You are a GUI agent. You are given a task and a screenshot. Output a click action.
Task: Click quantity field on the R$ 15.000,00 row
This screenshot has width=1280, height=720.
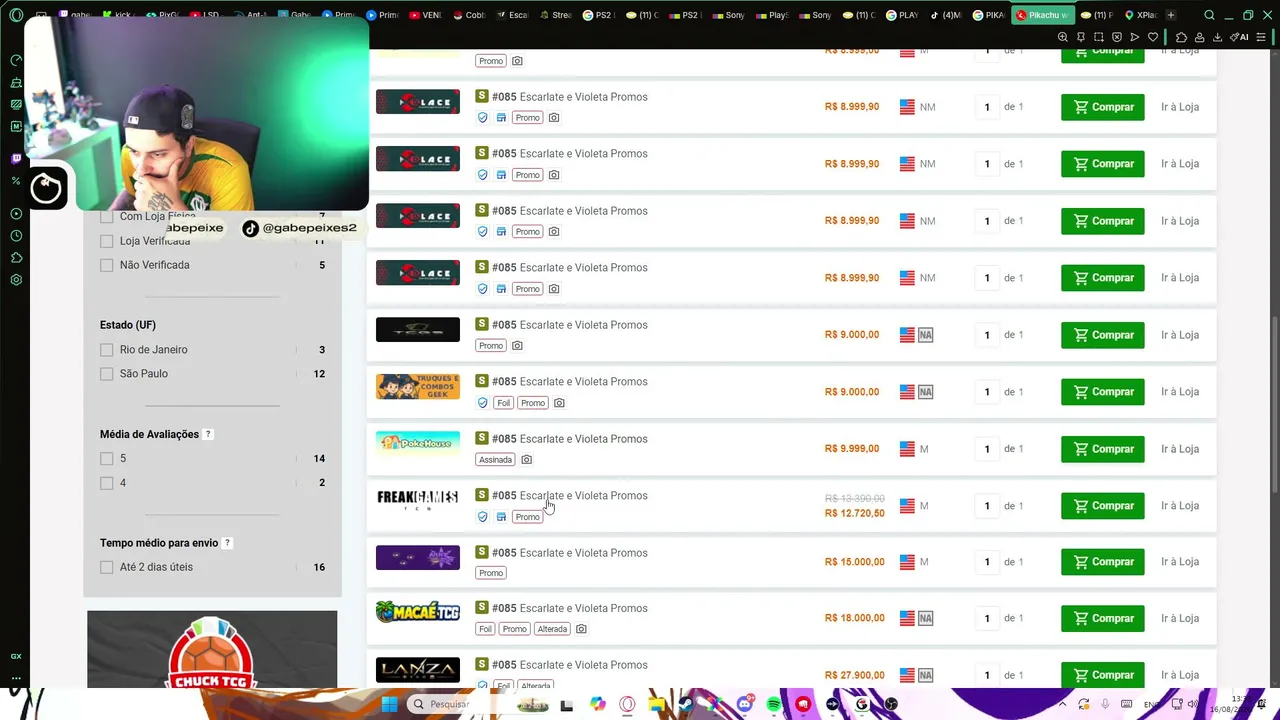[x=987, y=562]
